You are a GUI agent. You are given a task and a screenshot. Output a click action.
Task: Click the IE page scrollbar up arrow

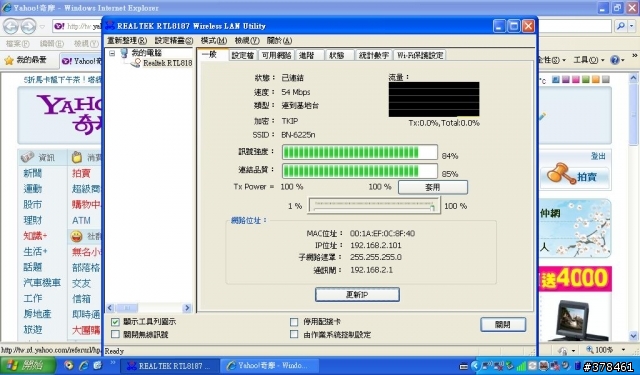click(x=633, y=77)
